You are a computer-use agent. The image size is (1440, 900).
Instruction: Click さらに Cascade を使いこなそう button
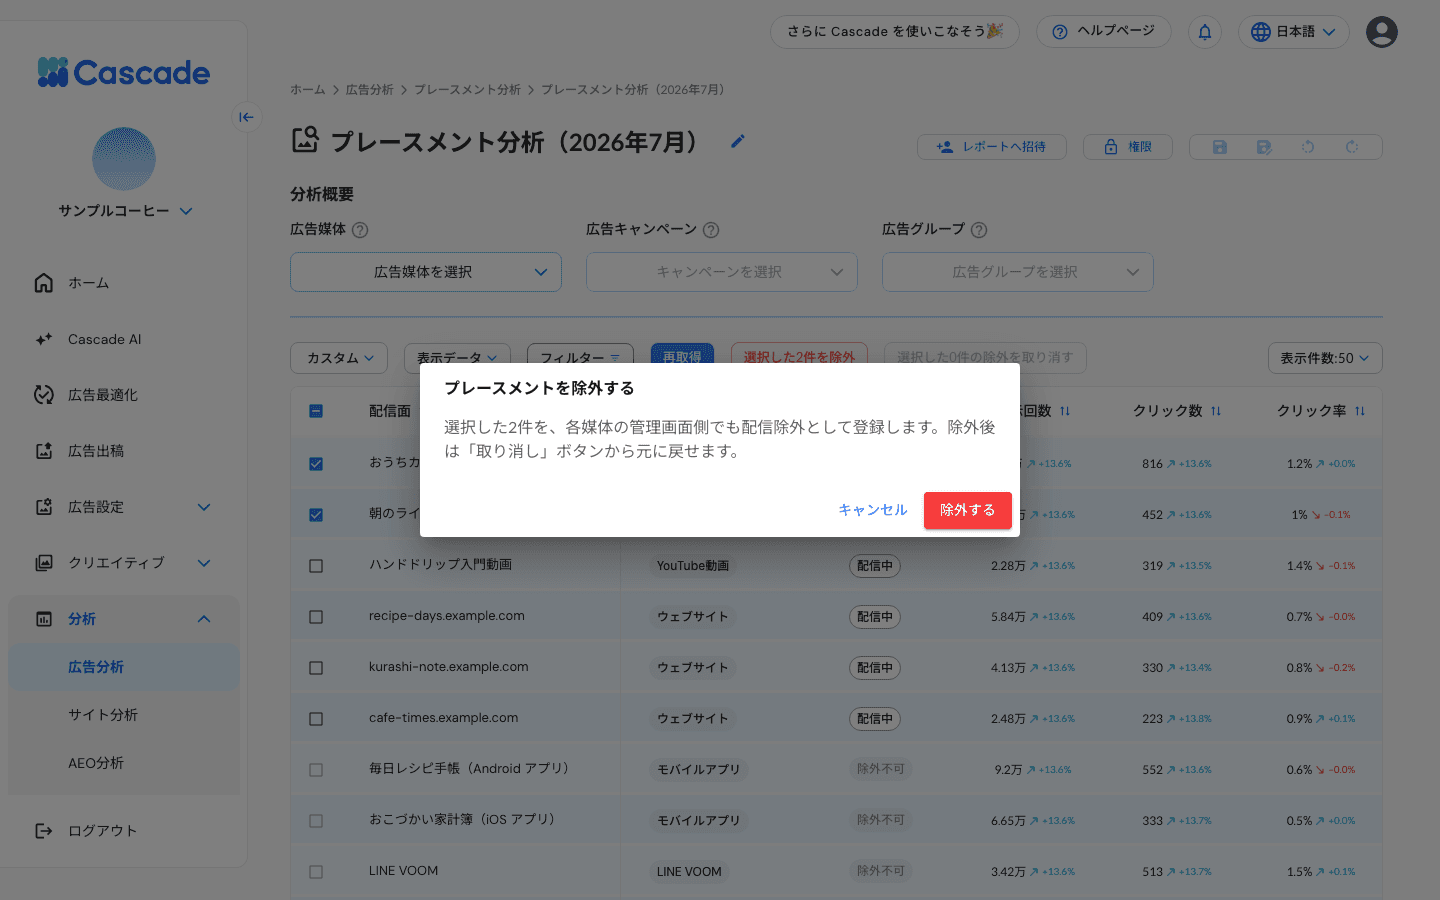pos(895,32)
